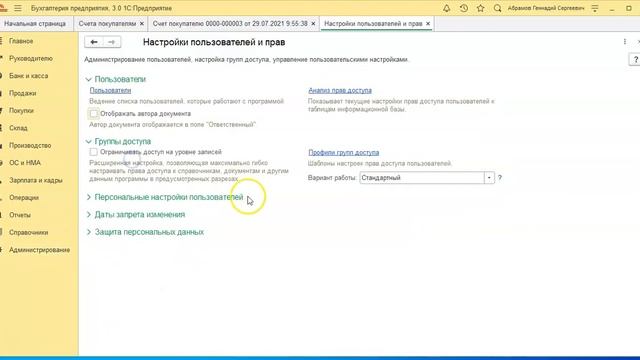Screen dimensions: 640x360
Task: Click the forward arrow navigation button
Action: [111, 42]
